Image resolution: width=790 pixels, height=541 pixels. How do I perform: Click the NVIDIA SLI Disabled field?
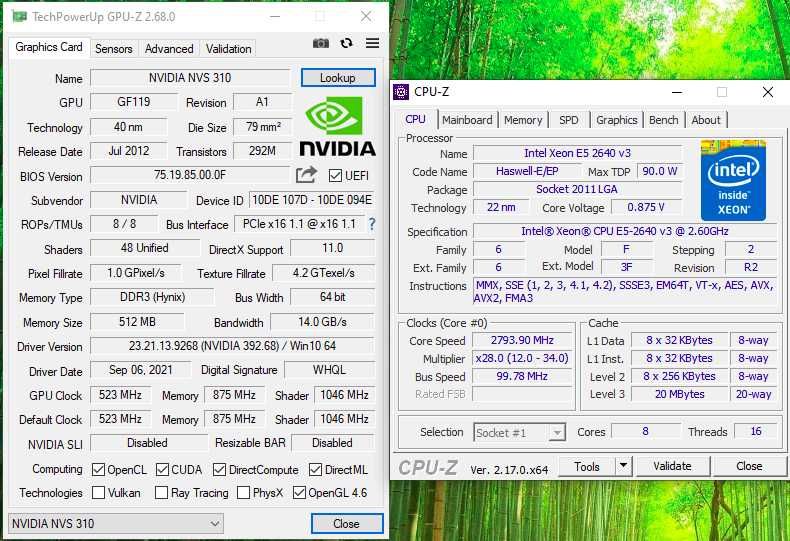[148, 443]
